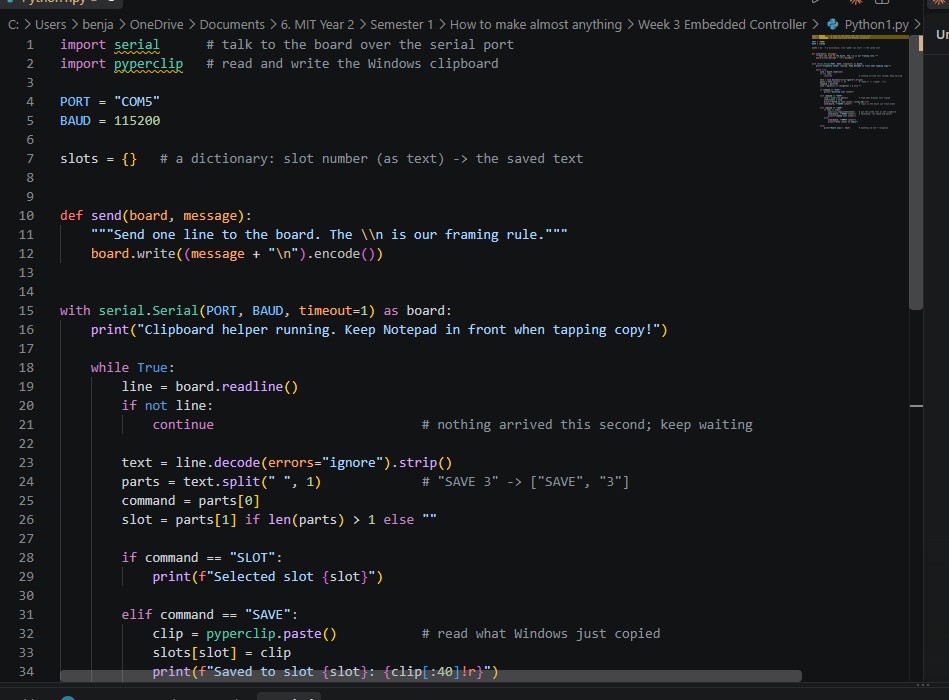The image size is (949, 700).
Task: Click line number 28 in the gutter
Action: [26, 558]
